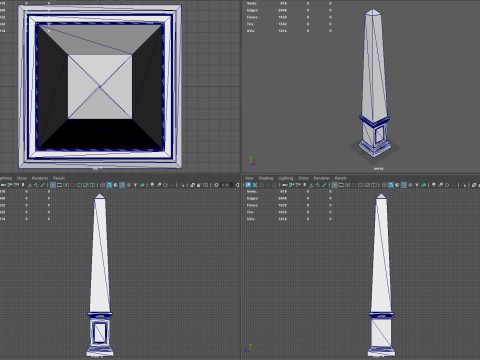Click Exposure icon in bottom-left panel toolbar
The image size is (480, 360).
click(x=216, y=185)
